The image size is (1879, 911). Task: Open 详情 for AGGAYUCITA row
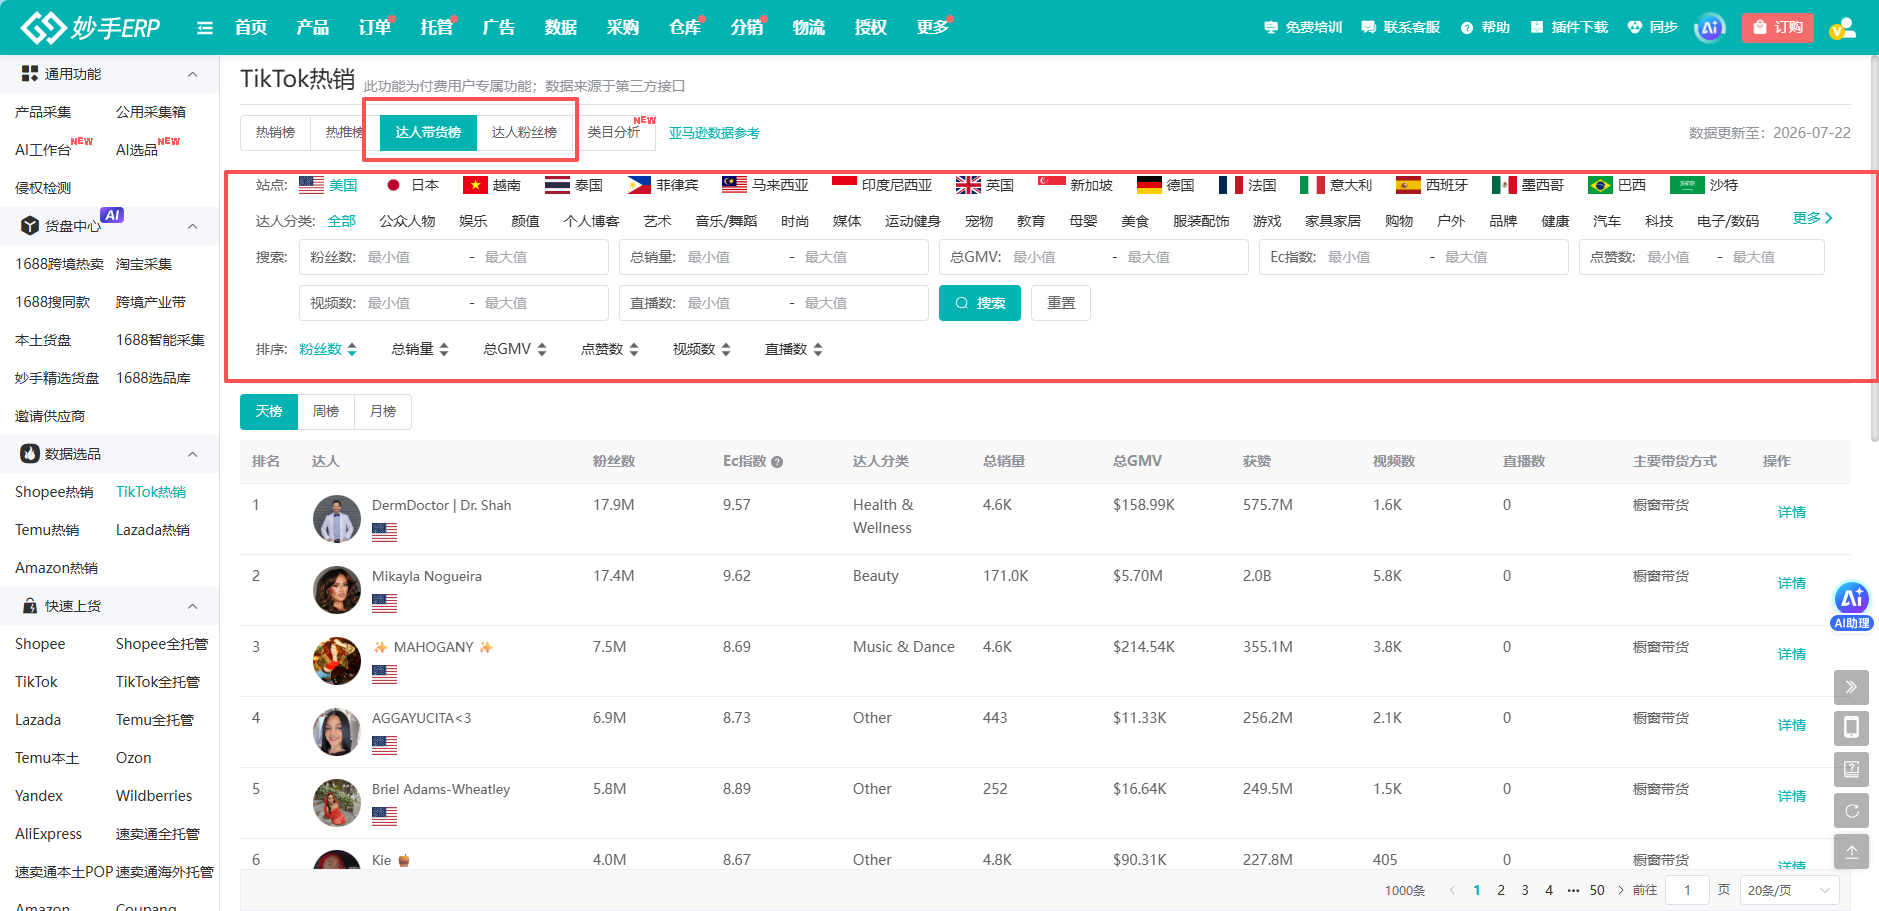1792,725
